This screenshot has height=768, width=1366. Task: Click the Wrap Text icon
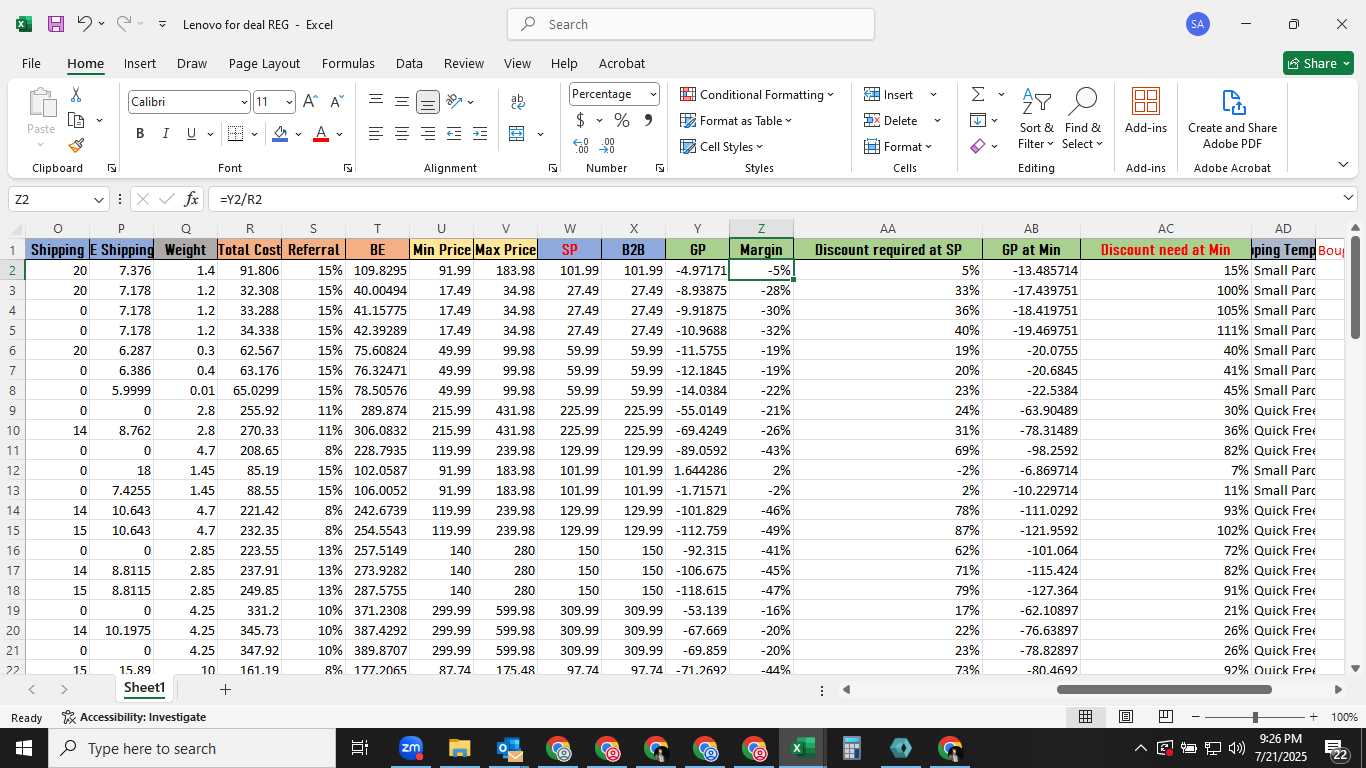(x=518, y=102)
